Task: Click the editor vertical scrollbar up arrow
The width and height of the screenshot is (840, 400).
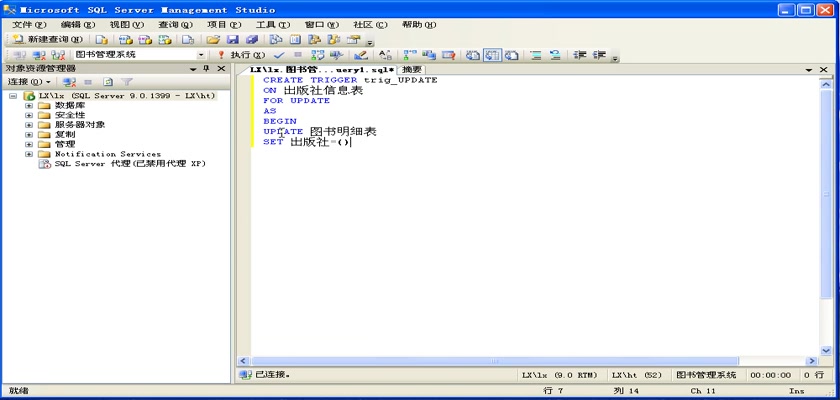Action: 826,84
